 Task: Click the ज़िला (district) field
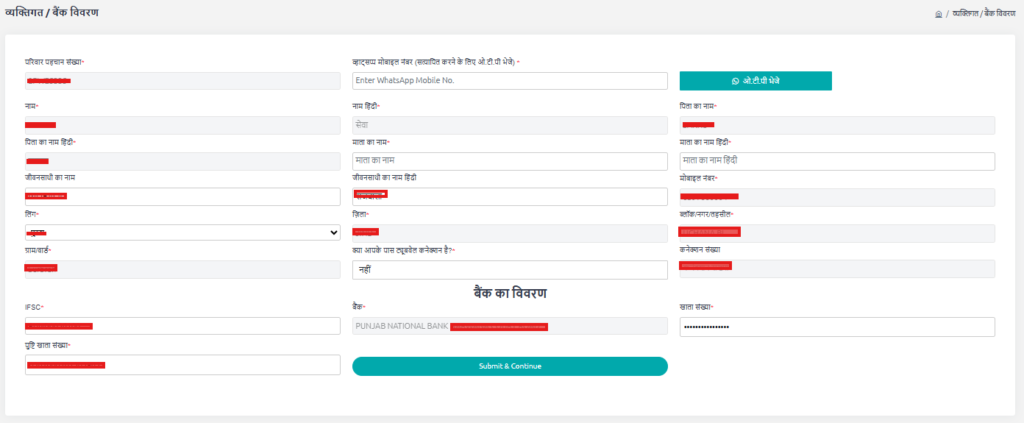[509, 232]
